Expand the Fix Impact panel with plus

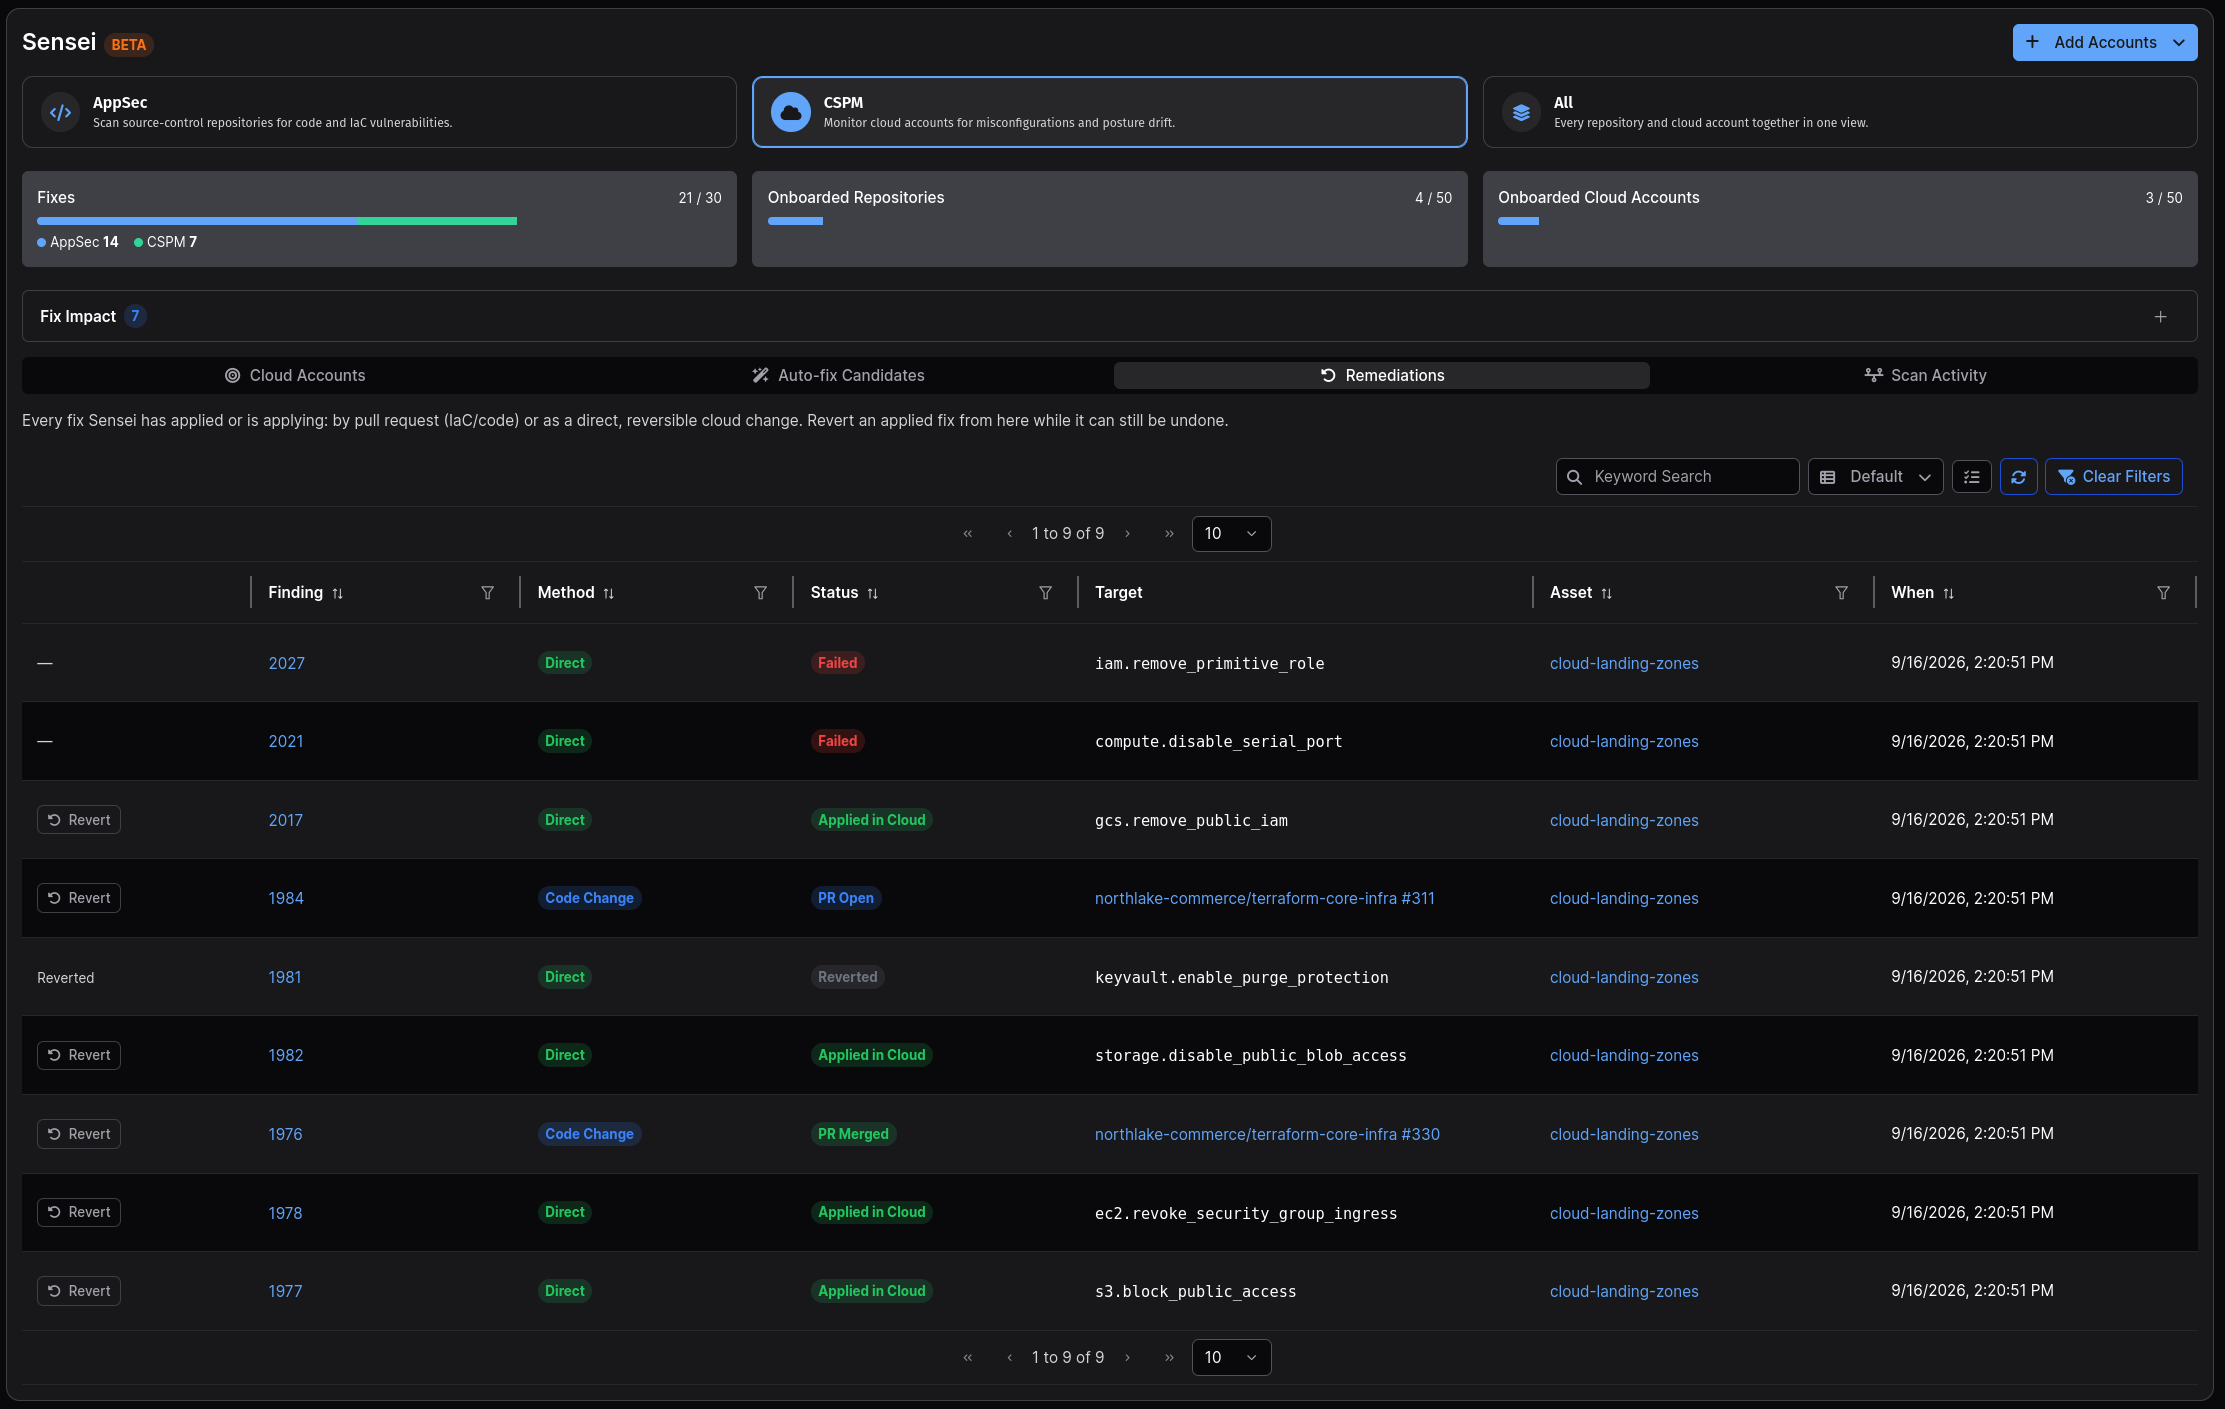coord(2160,317)
